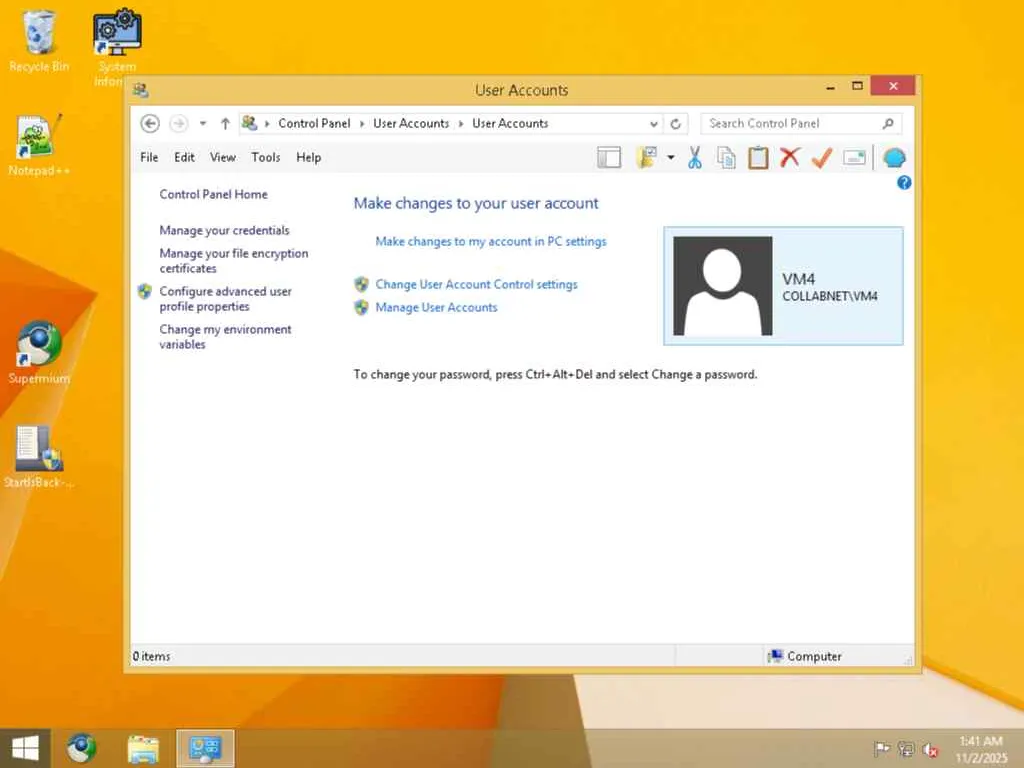
Task: Open the Tools menu
Action: click(266, 157)
